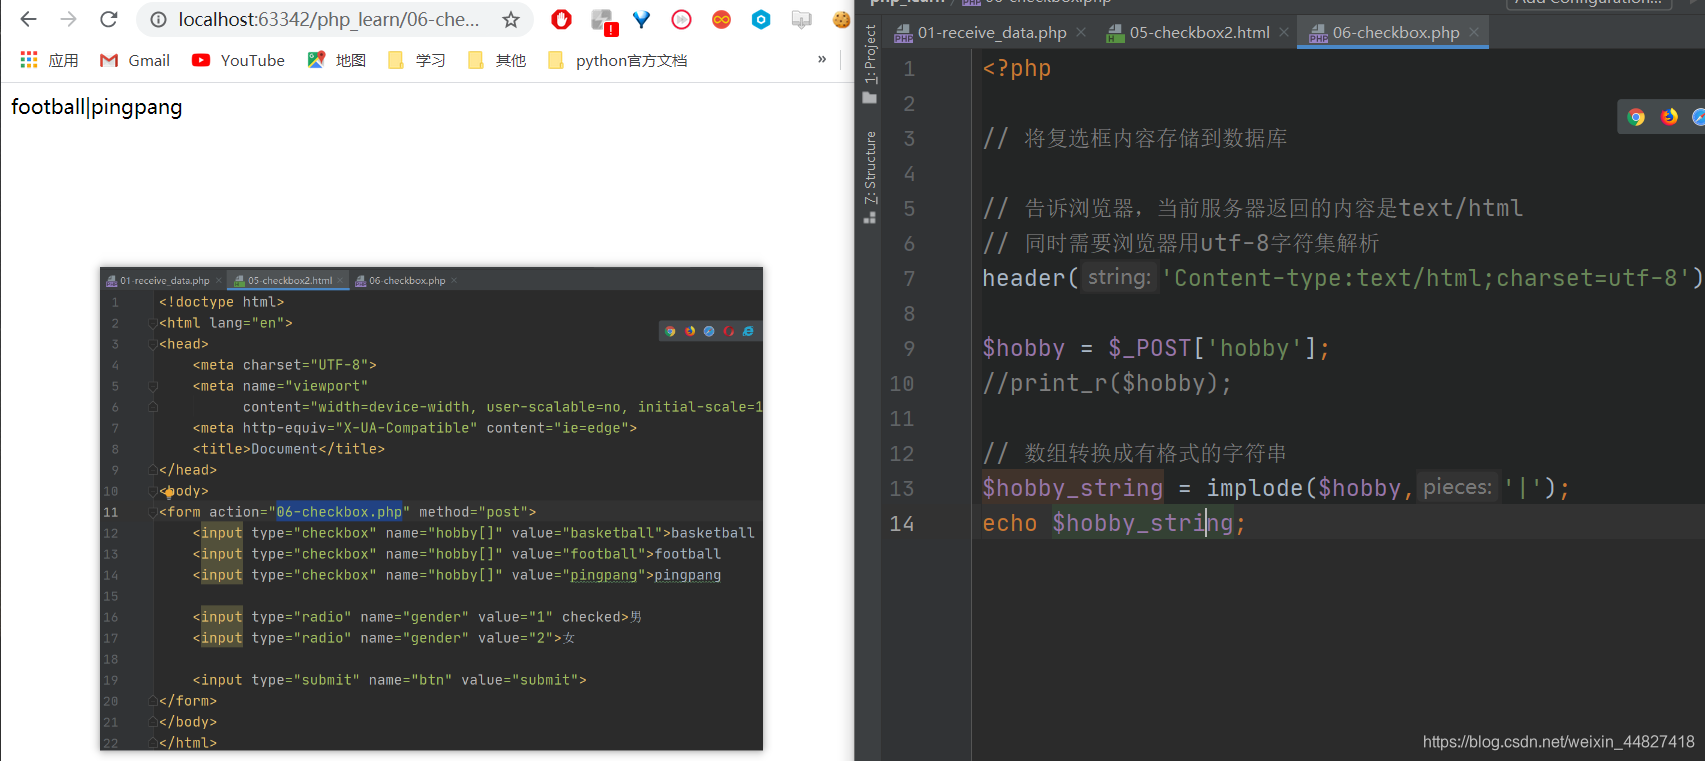Switch to the 01-receive_data.php editor tab
This screenshot has width=1705, height=761.
tap(992, 33)
